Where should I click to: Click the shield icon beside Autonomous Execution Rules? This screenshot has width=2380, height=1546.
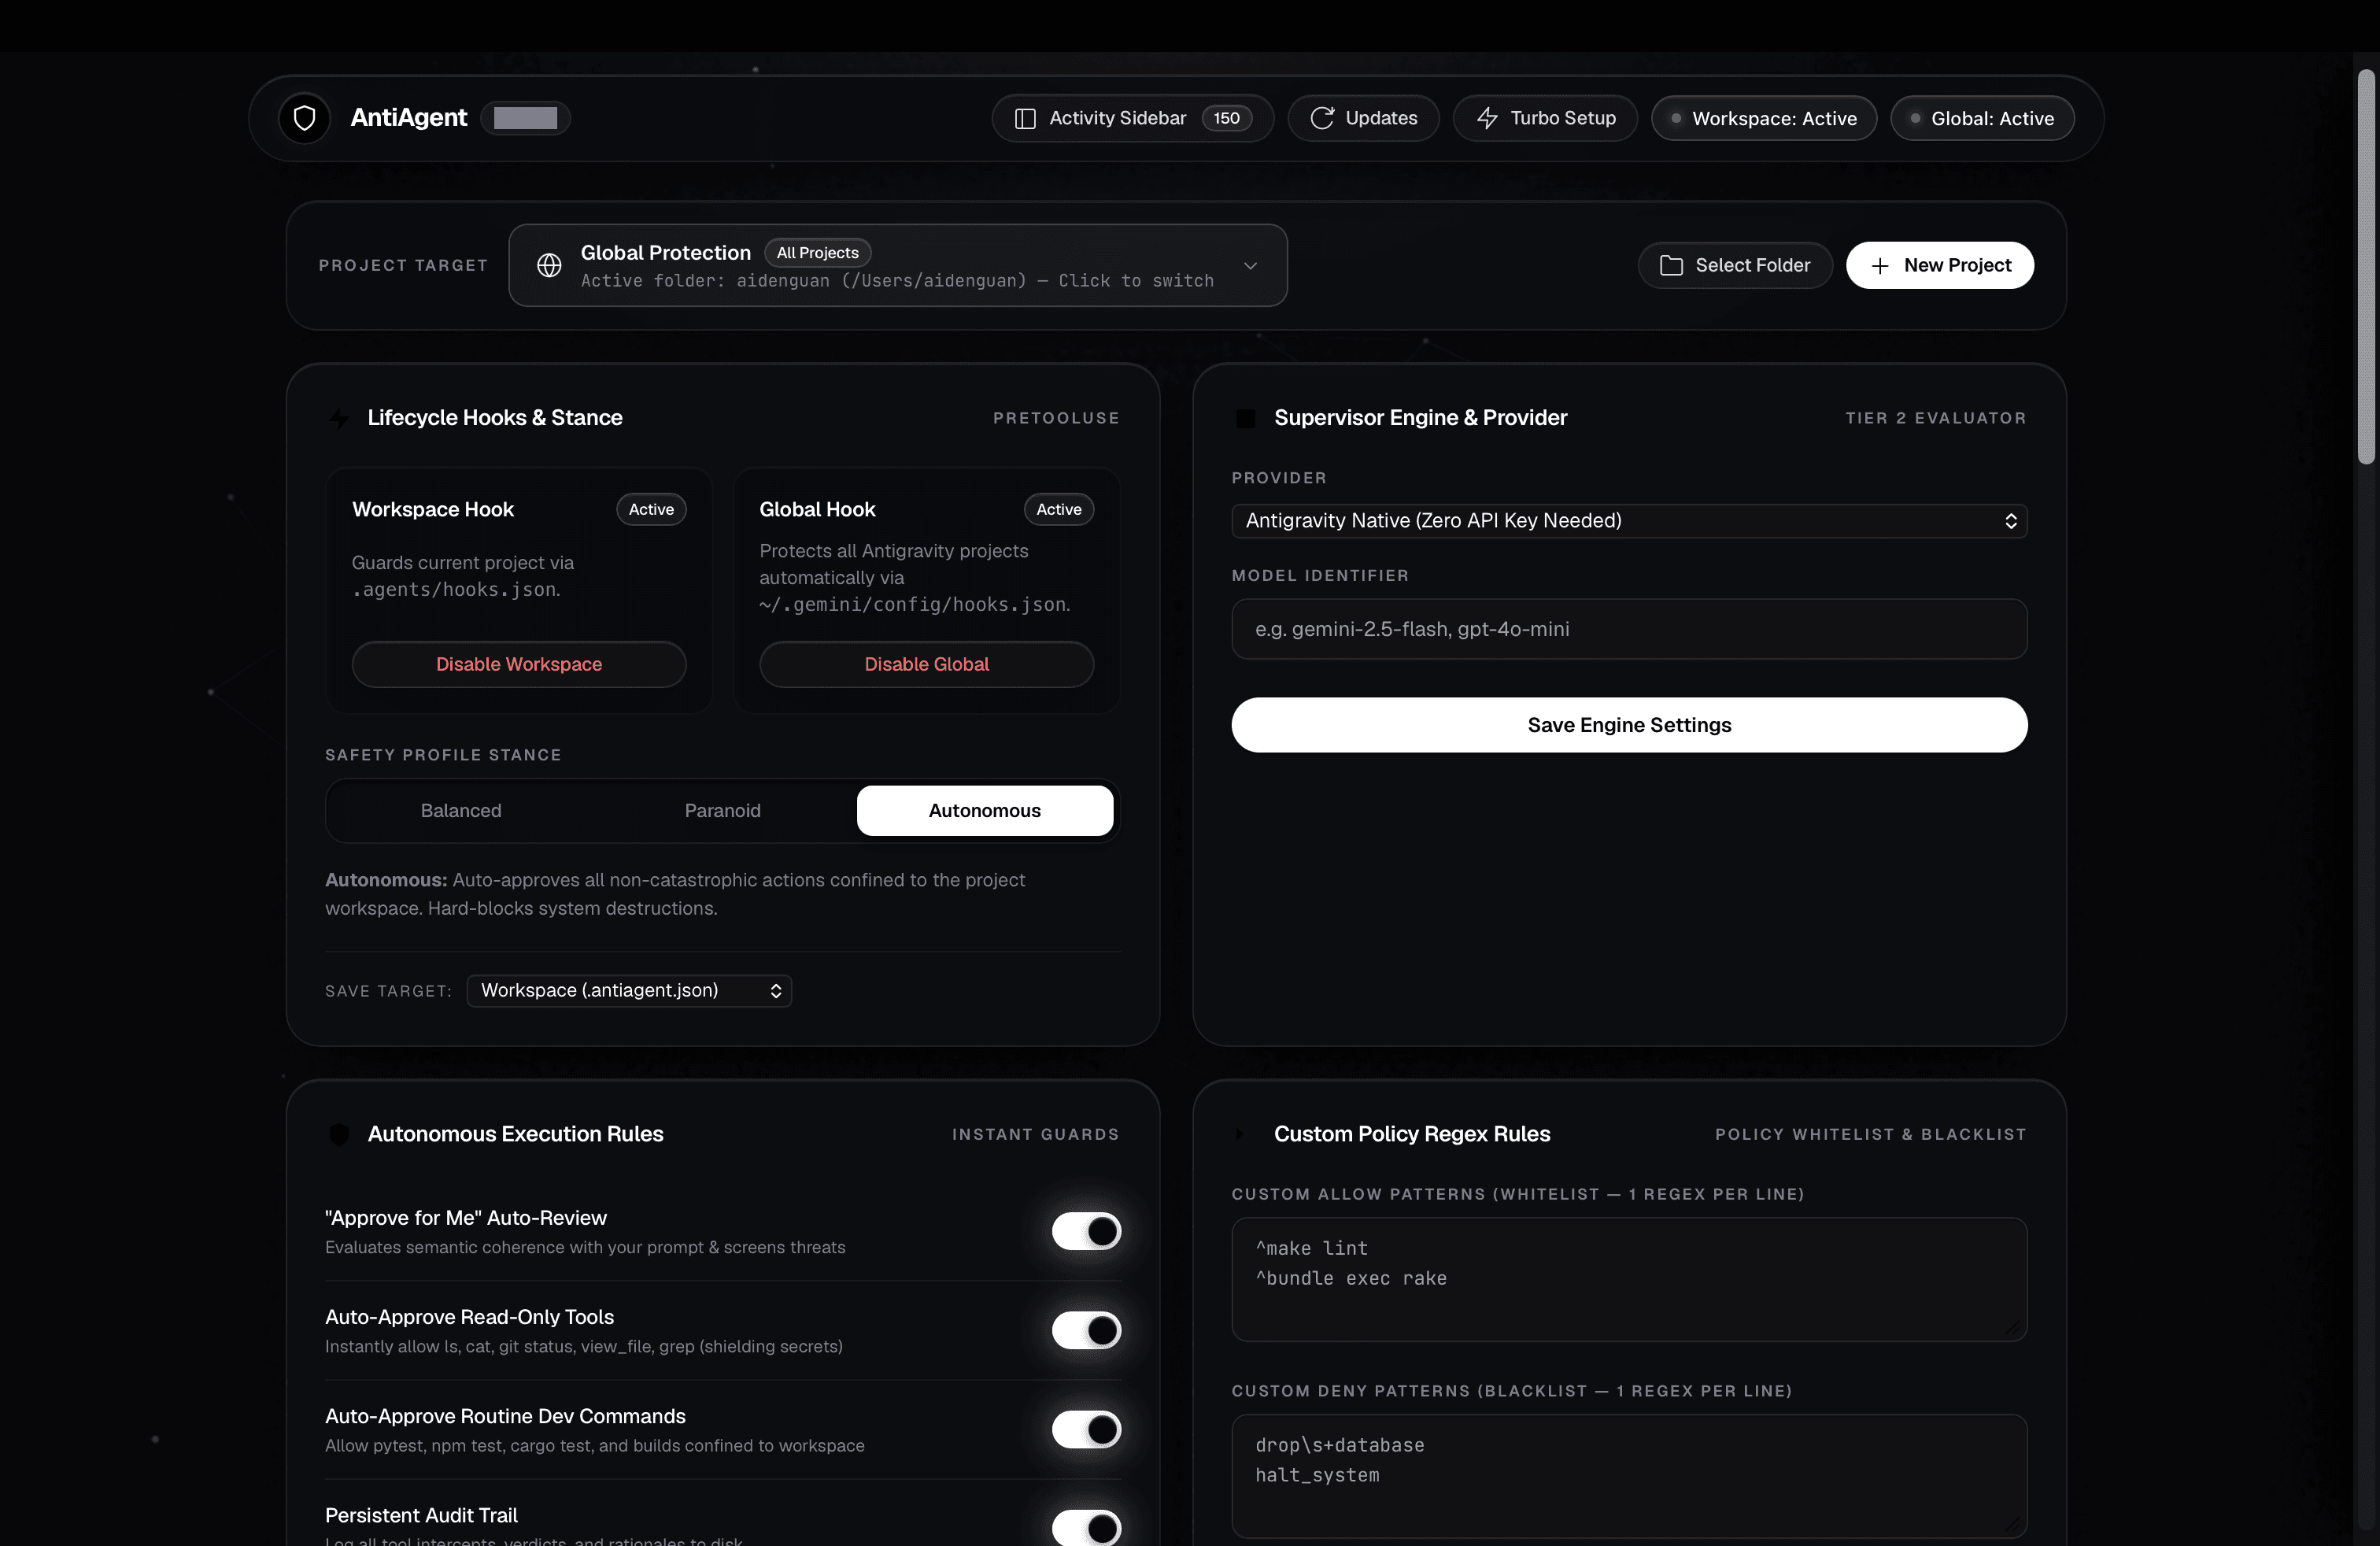[339, 1134]
